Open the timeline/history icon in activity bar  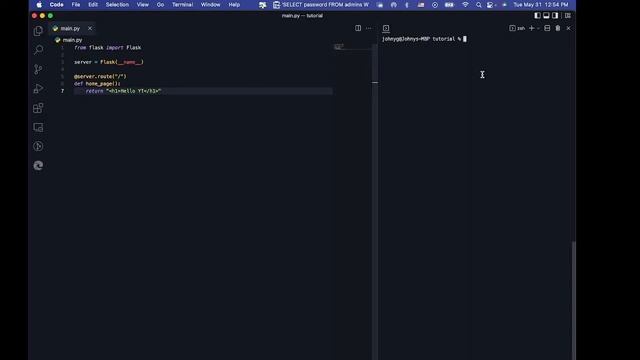coord(38,146)
